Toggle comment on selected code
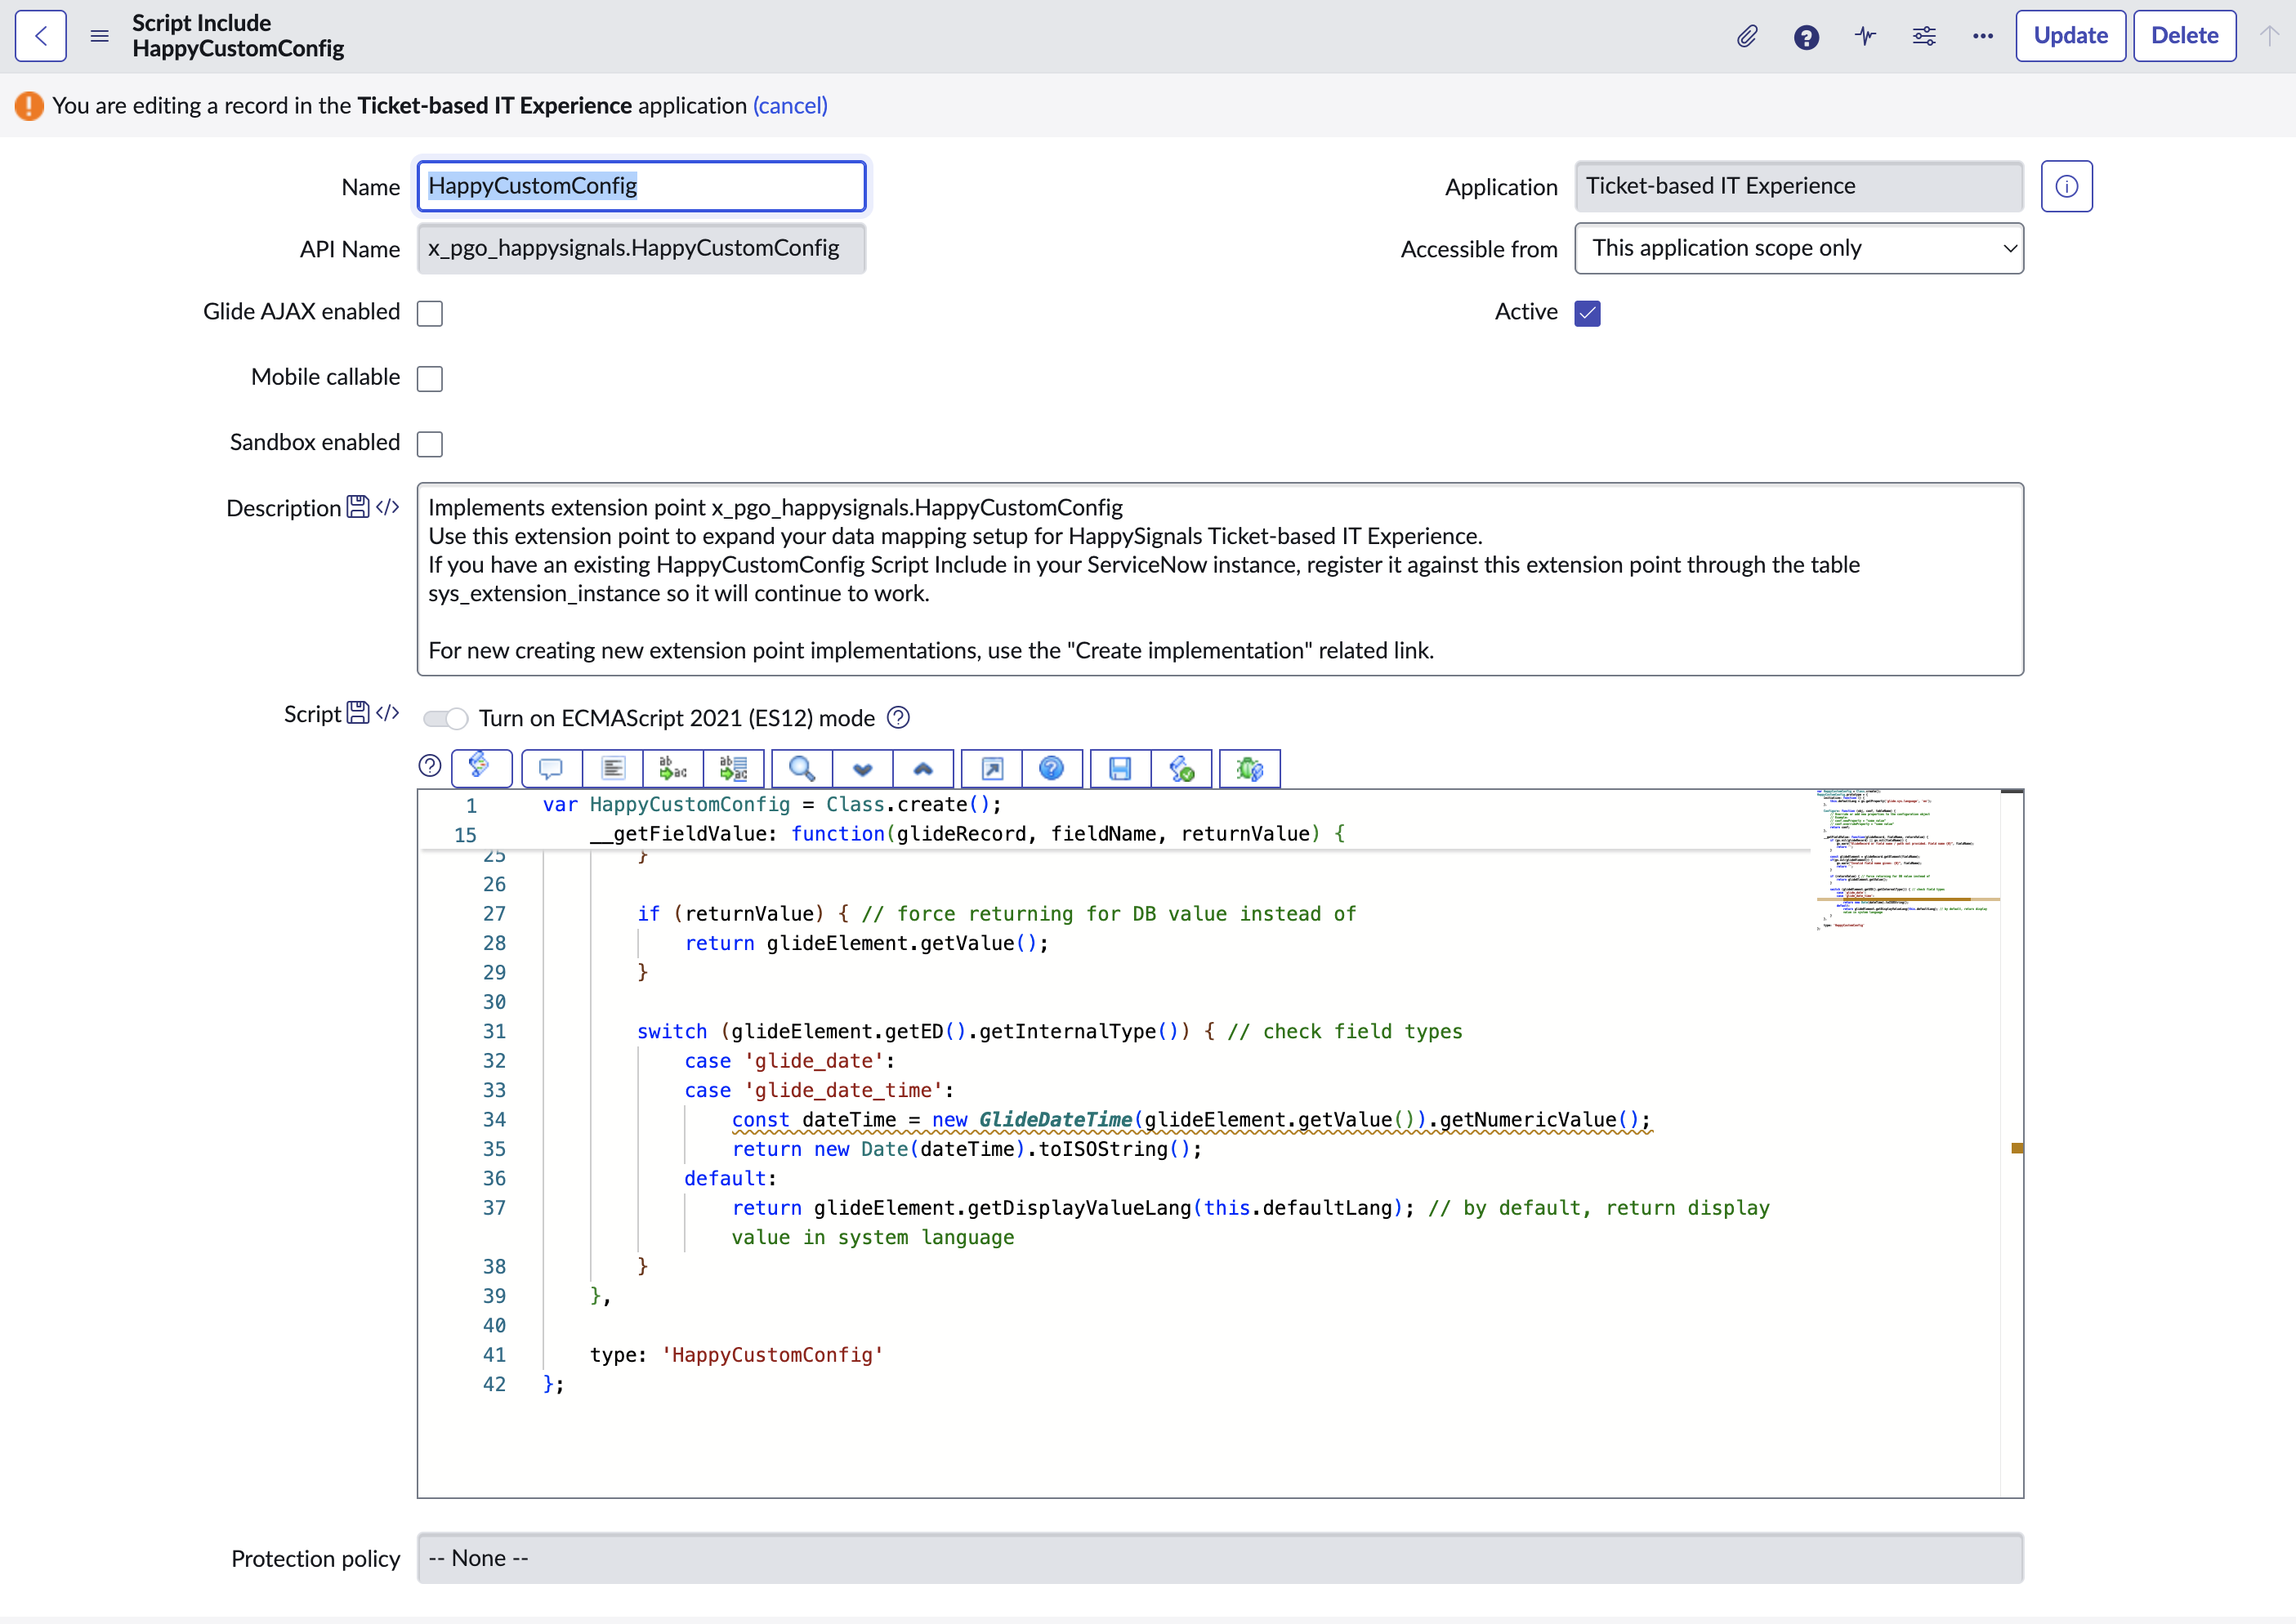This screenshot has width=2296, height=1624. pos(551,768)
